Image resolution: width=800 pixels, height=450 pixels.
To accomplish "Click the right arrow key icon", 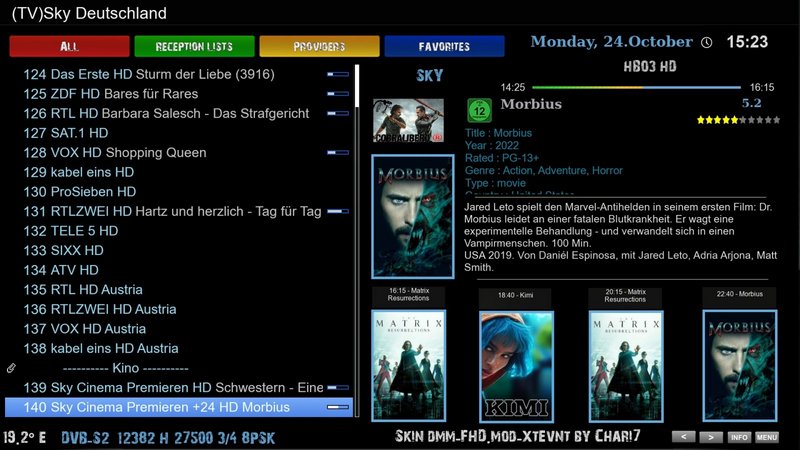I will pyautogui.click(x=711, y=437).
